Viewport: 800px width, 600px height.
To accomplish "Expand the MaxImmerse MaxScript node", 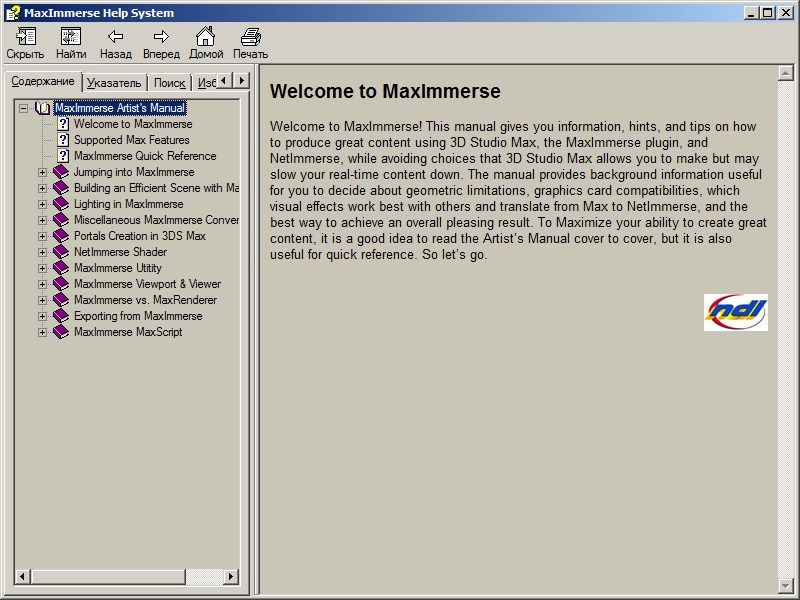I will [x=42, y=332].
